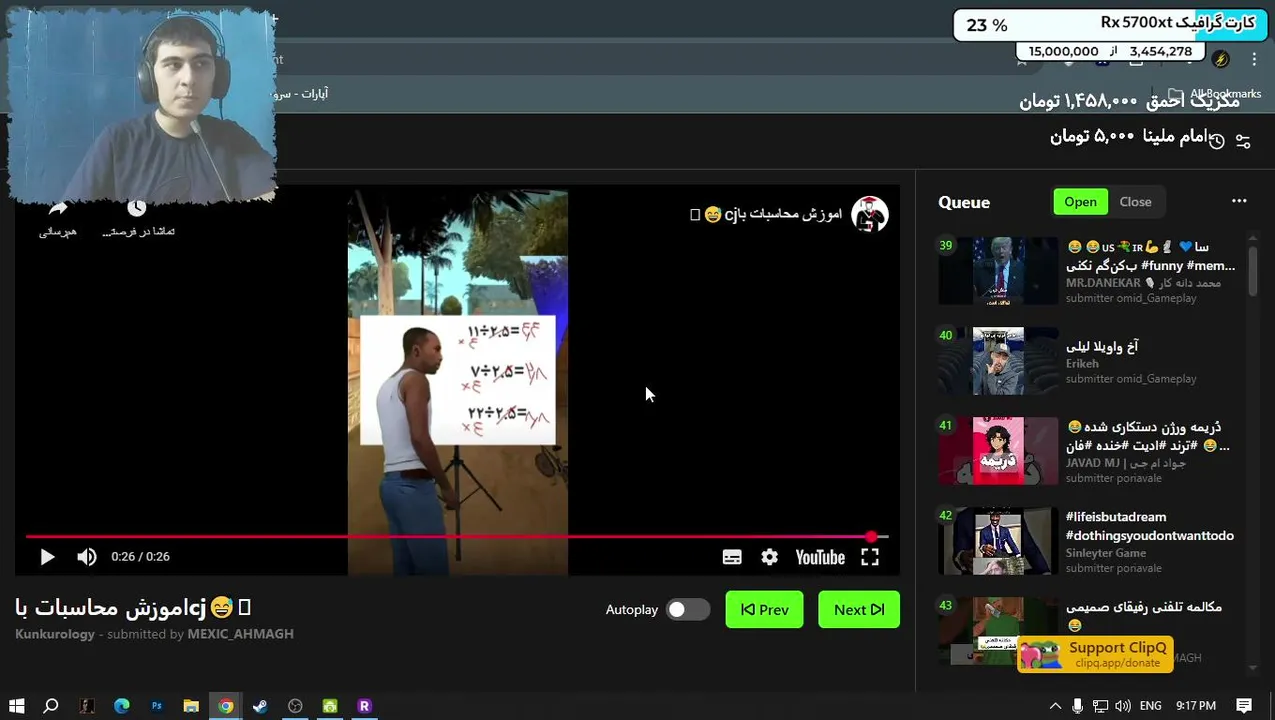Open the channel avatar on video

[x=870, y=215]
